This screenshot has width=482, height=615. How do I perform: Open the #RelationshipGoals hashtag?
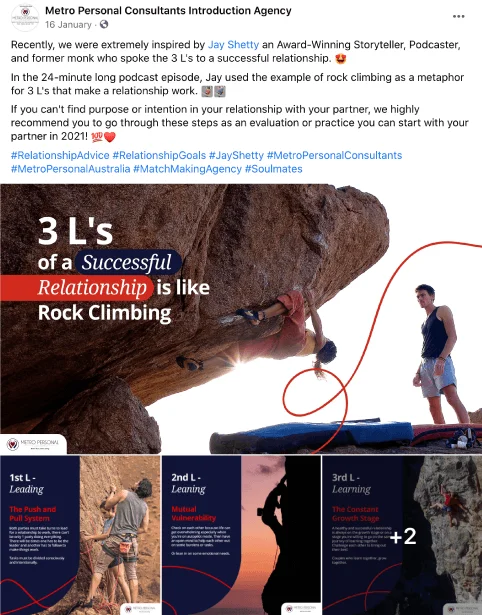click(x=159, y=155)
